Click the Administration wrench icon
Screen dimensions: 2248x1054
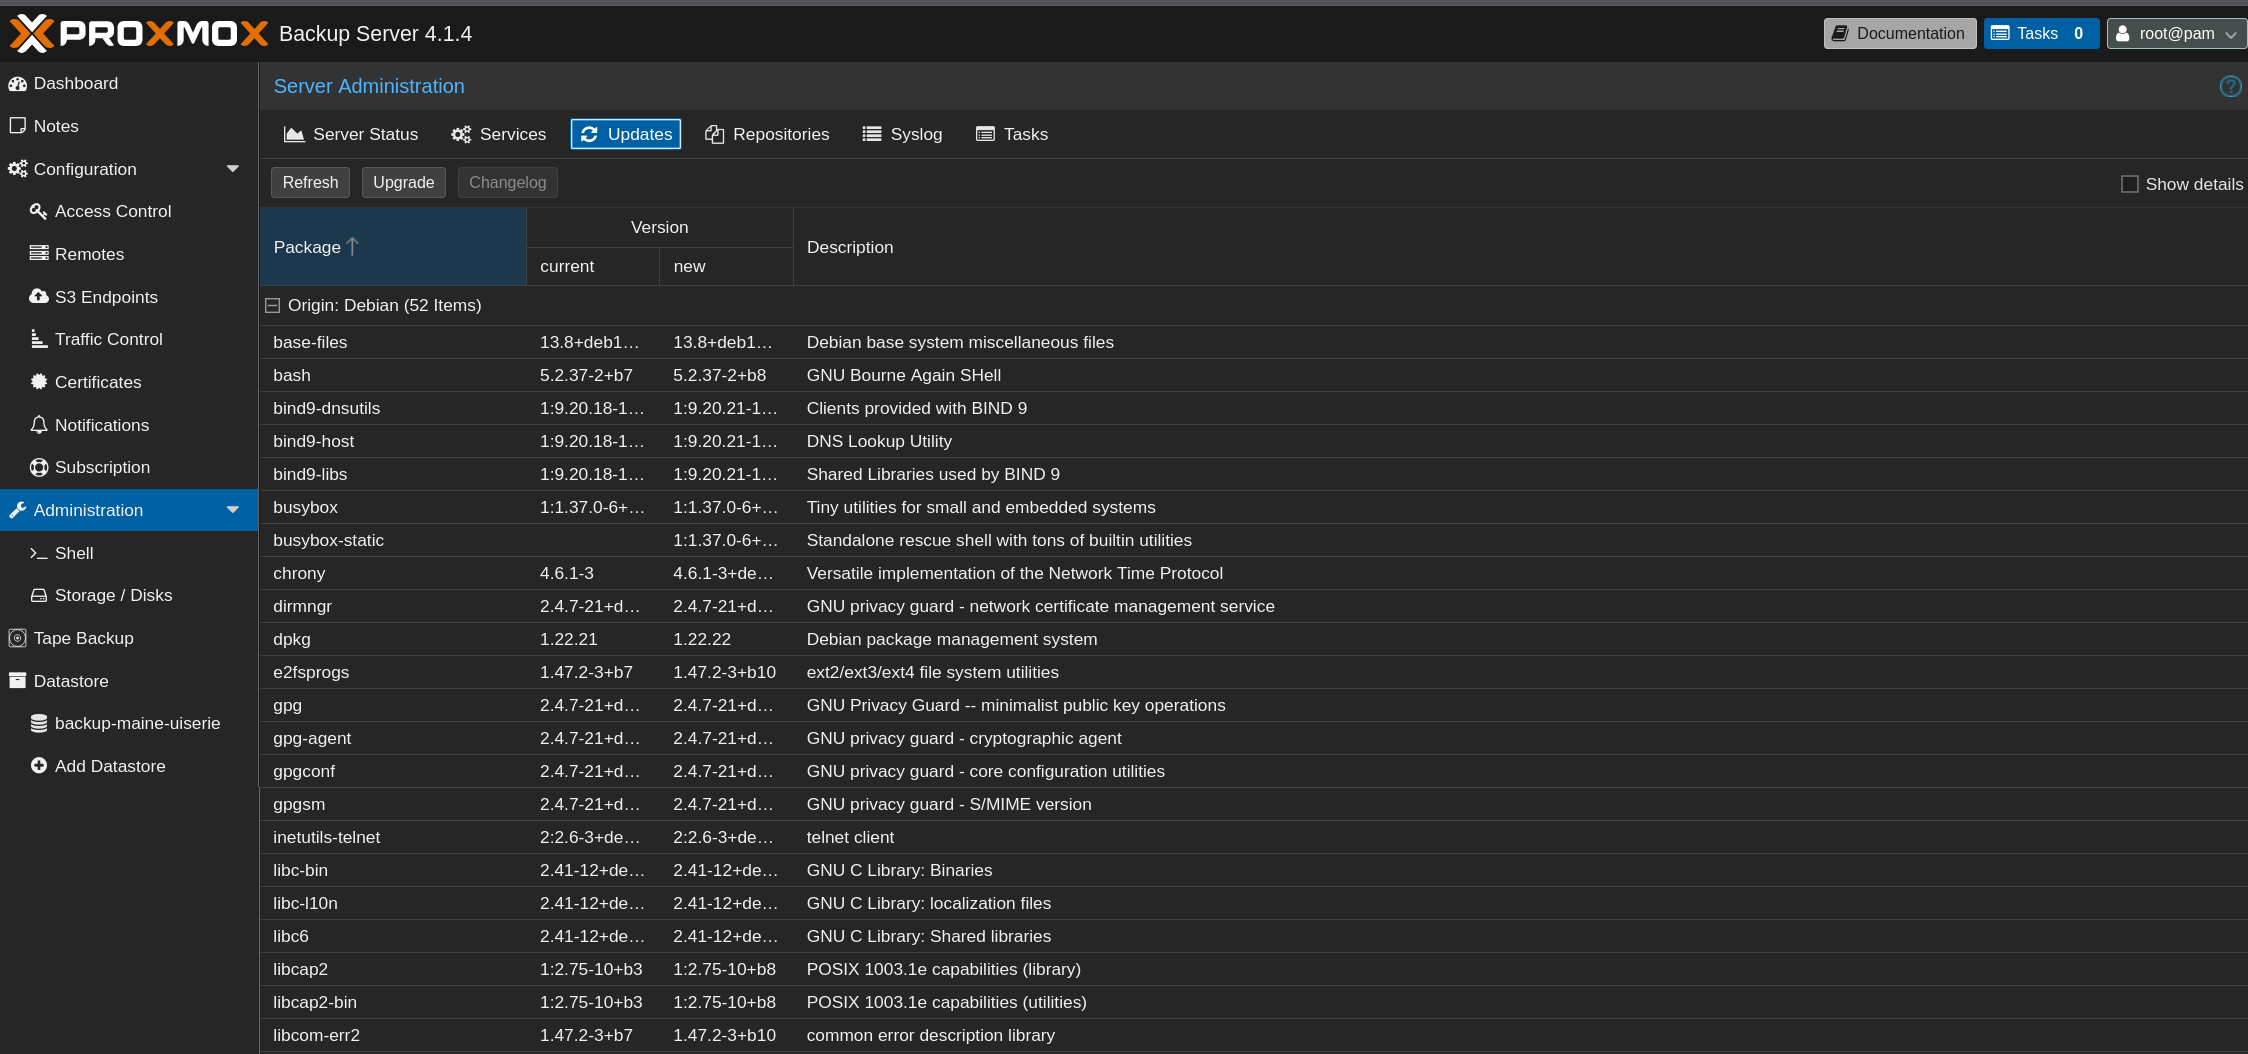pyautogui.click(x=17, y=510)
